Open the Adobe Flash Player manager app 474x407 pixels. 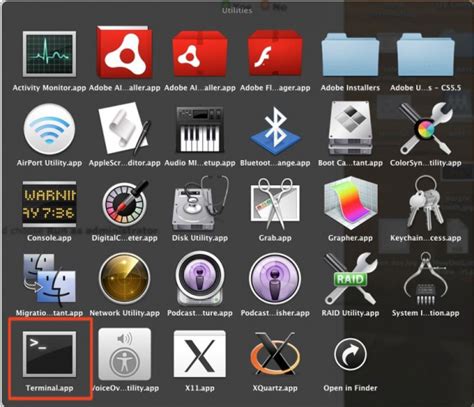point(275,54)
